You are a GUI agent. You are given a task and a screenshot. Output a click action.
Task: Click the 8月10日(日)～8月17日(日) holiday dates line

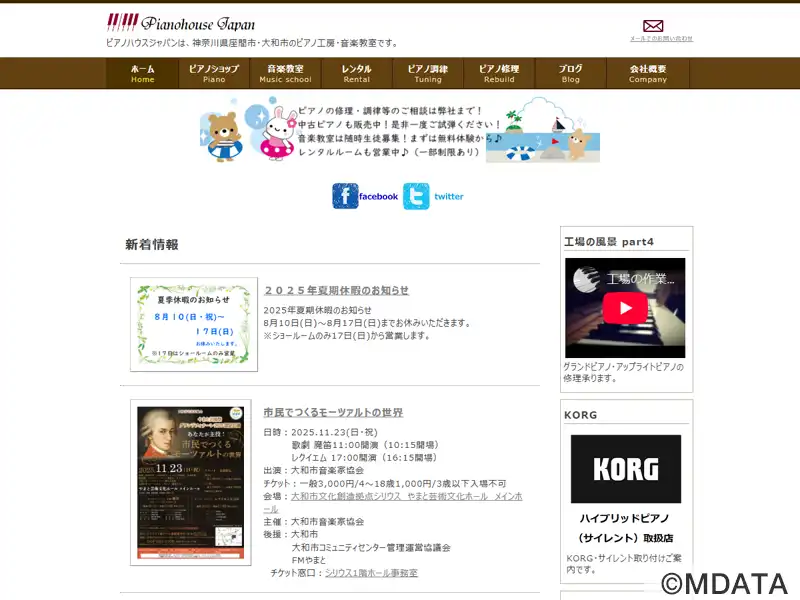pyautogui.click(x=367, y=323)
